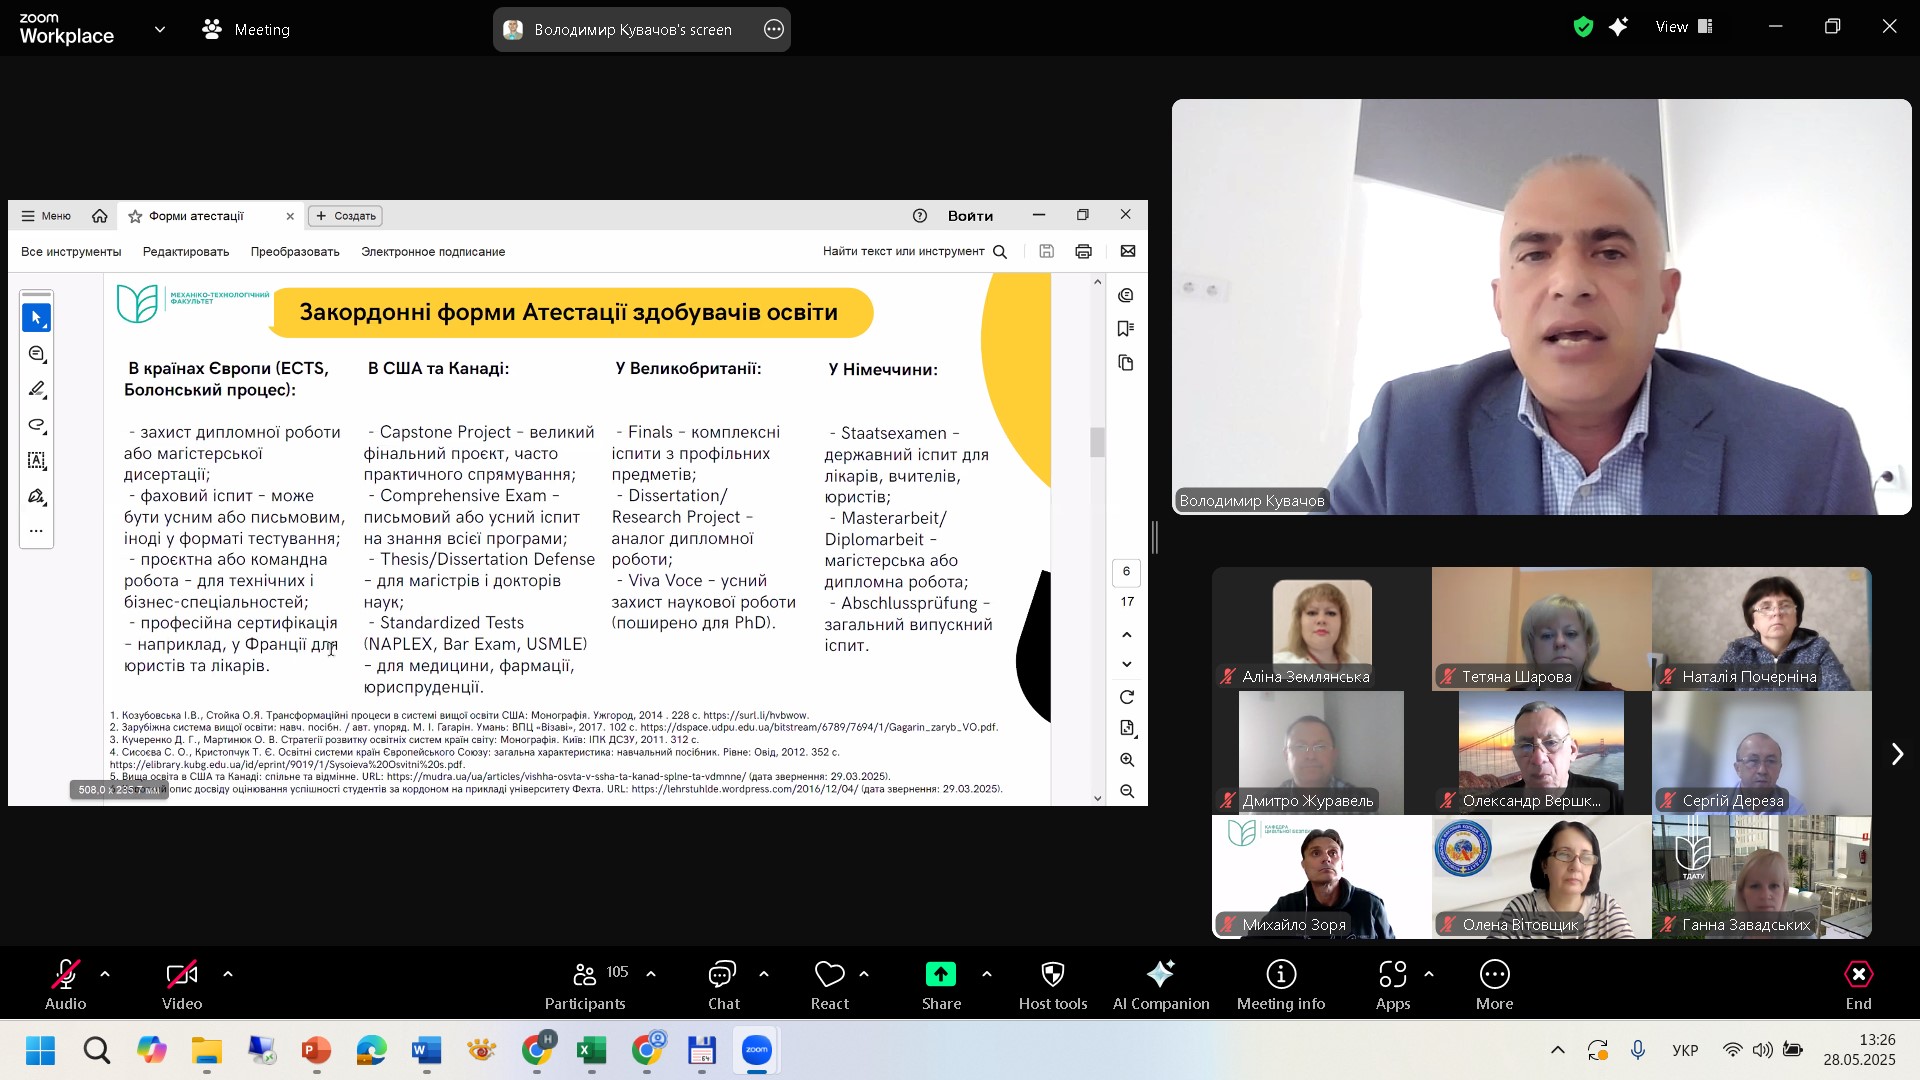
Task: Open the Apps icon in toolbar
Action: pyautogui.click(x=1392, y=984)
